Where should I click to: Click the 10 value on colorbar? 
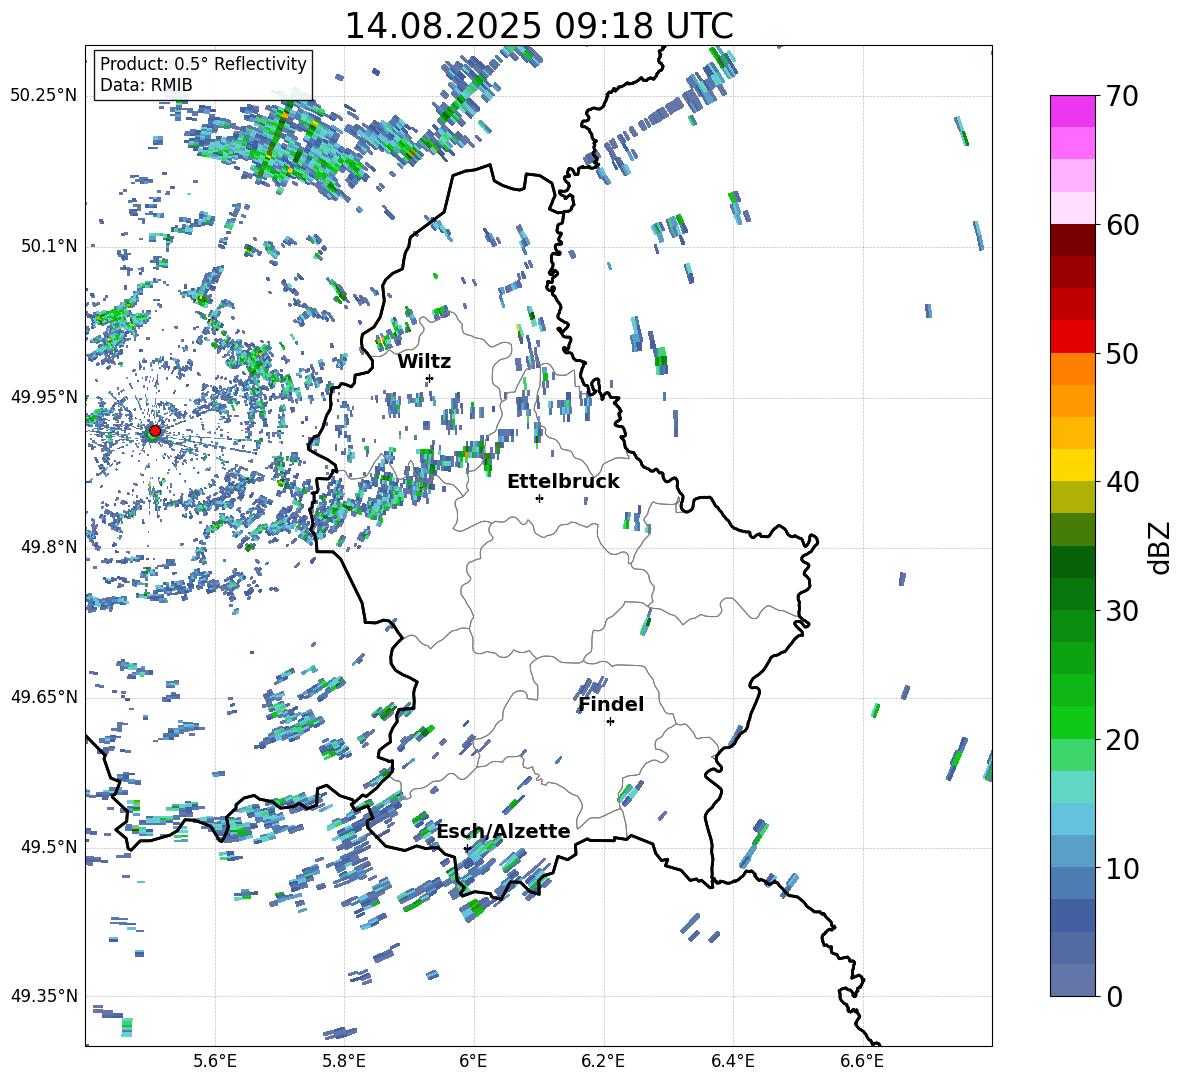[1121, 869]
